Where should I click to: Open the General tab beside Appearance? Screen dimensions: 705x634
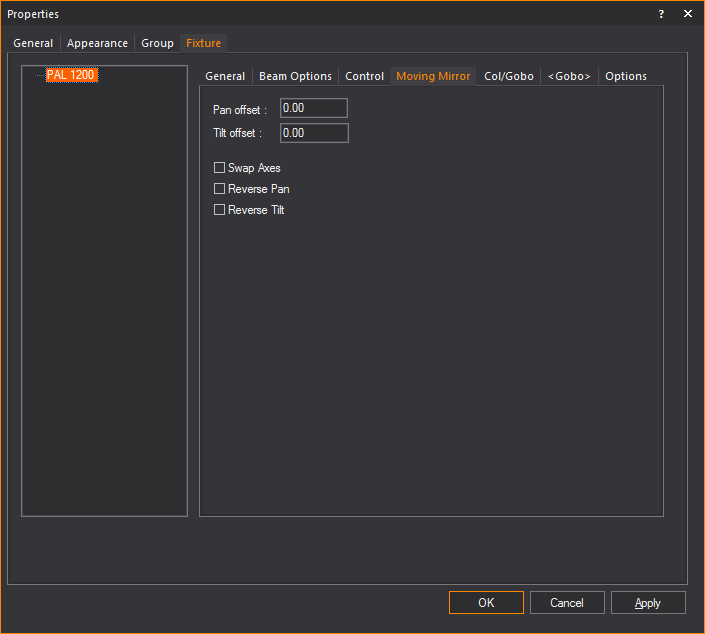click(x=33, y=43)
